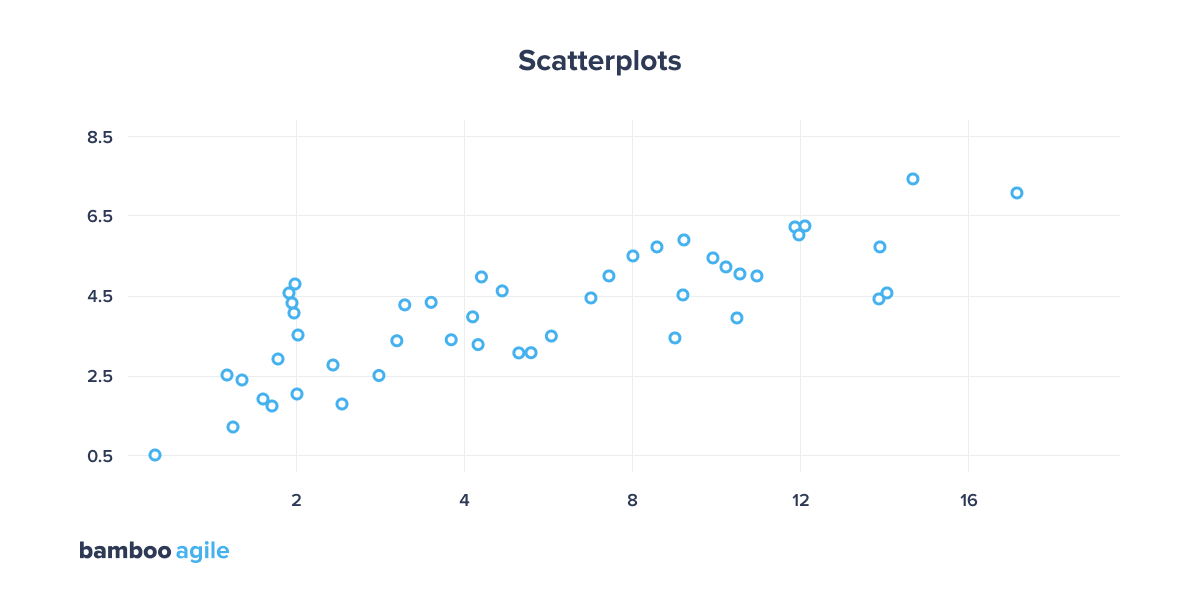Click the 6.5 y-axis label
1200x600 pixels.
point(99,216)
